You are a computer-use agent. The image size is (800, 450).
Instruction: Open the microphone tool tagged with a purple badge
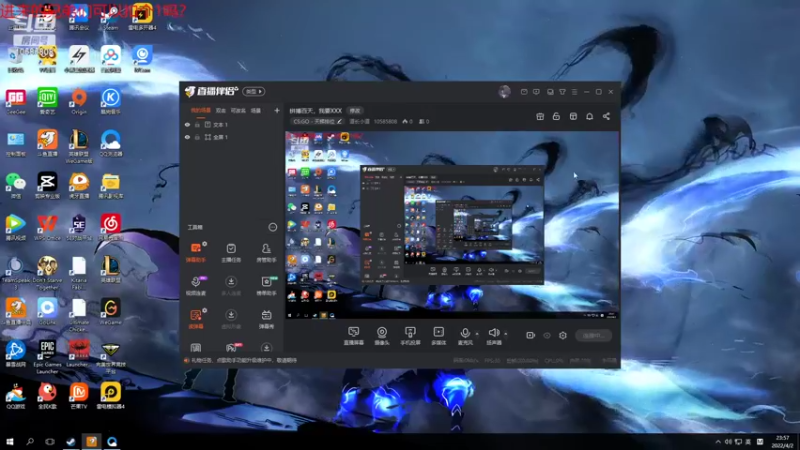point(196,286)
